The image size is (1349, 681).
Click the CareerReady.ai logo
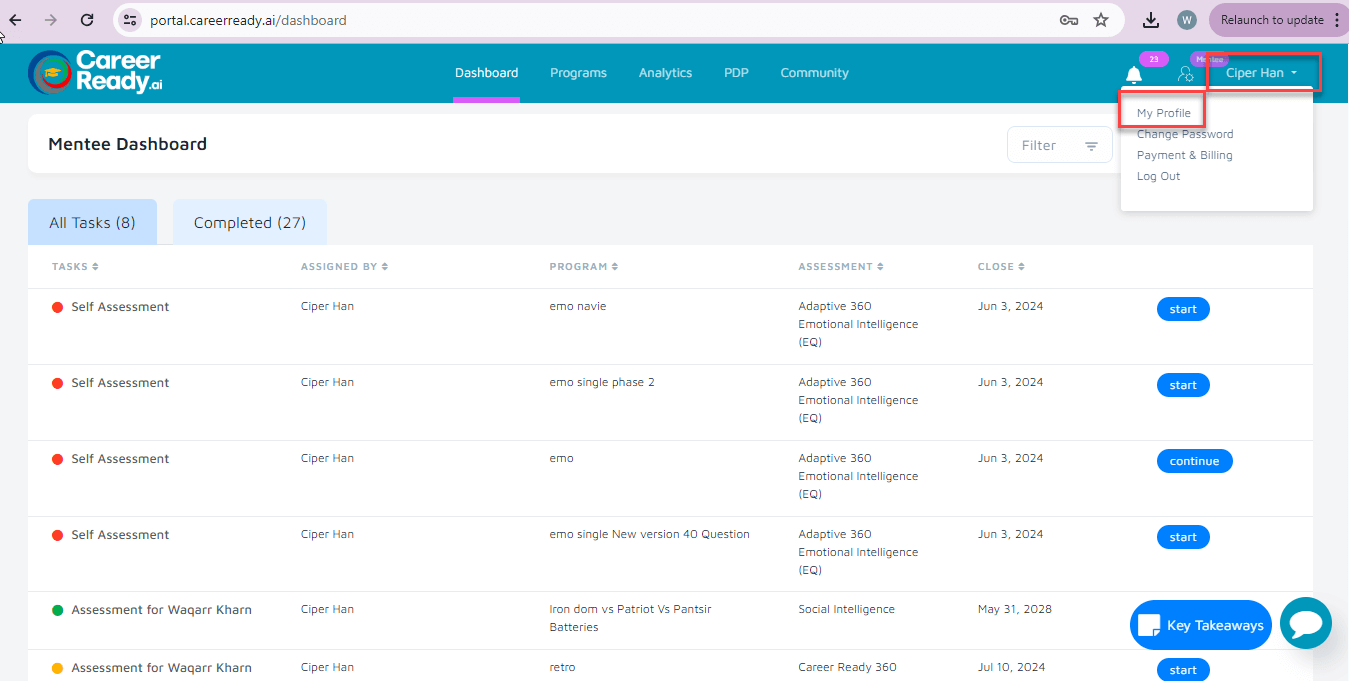[x=96, y=72]
